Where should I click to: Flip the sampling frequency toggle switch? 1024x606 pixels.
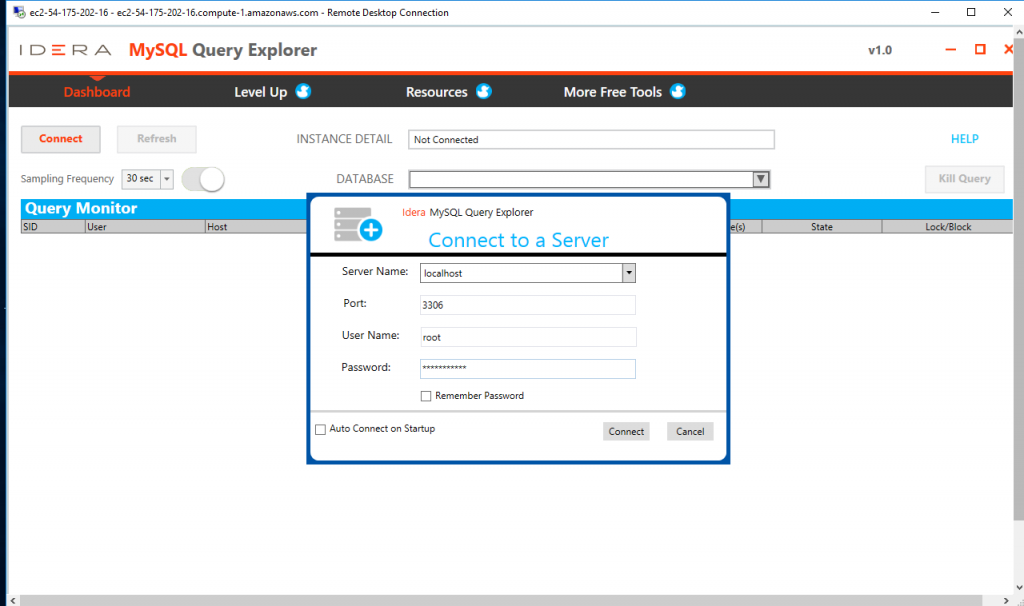[x=203, y=178]
